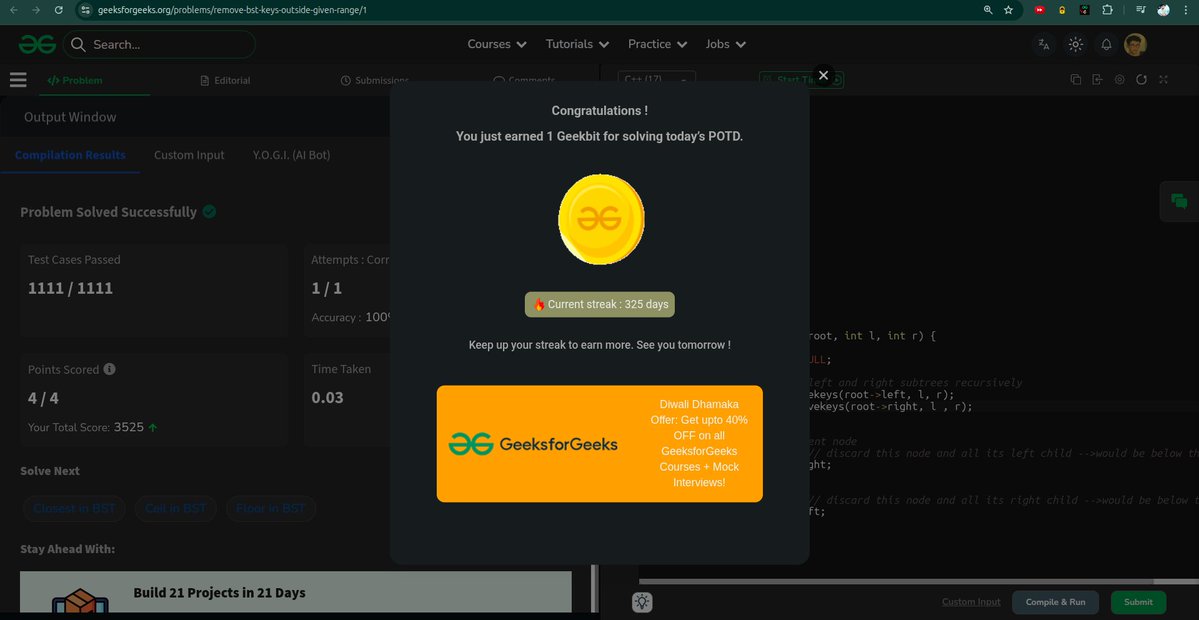
Task: Click the browser address bar URL
Action: pyautogui.click(x=232, y=10)
